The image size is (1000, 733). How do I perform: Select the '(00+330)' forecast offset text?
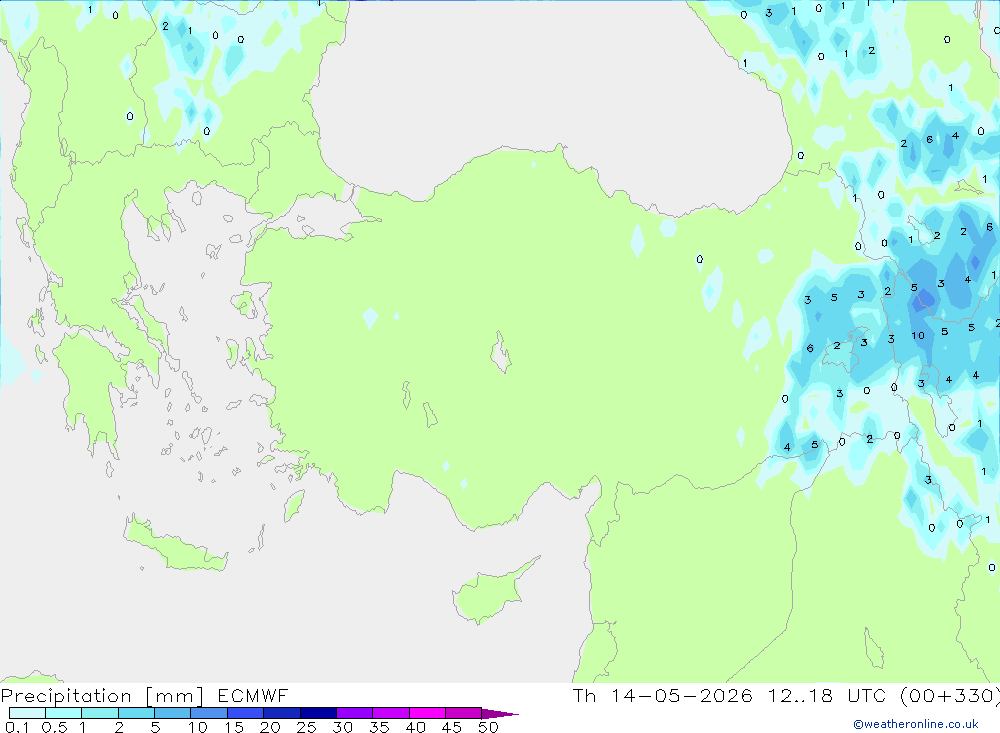pyautogui.click(x=950, y=695)
